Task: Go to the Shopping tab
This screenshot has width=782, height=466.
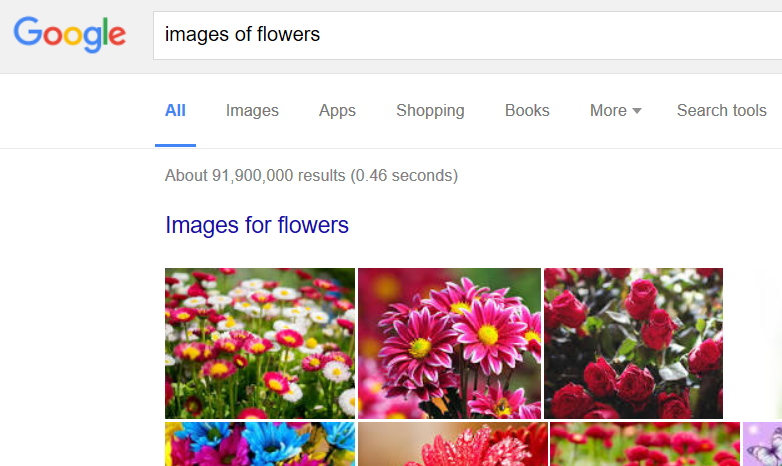Action: [430, 110]
